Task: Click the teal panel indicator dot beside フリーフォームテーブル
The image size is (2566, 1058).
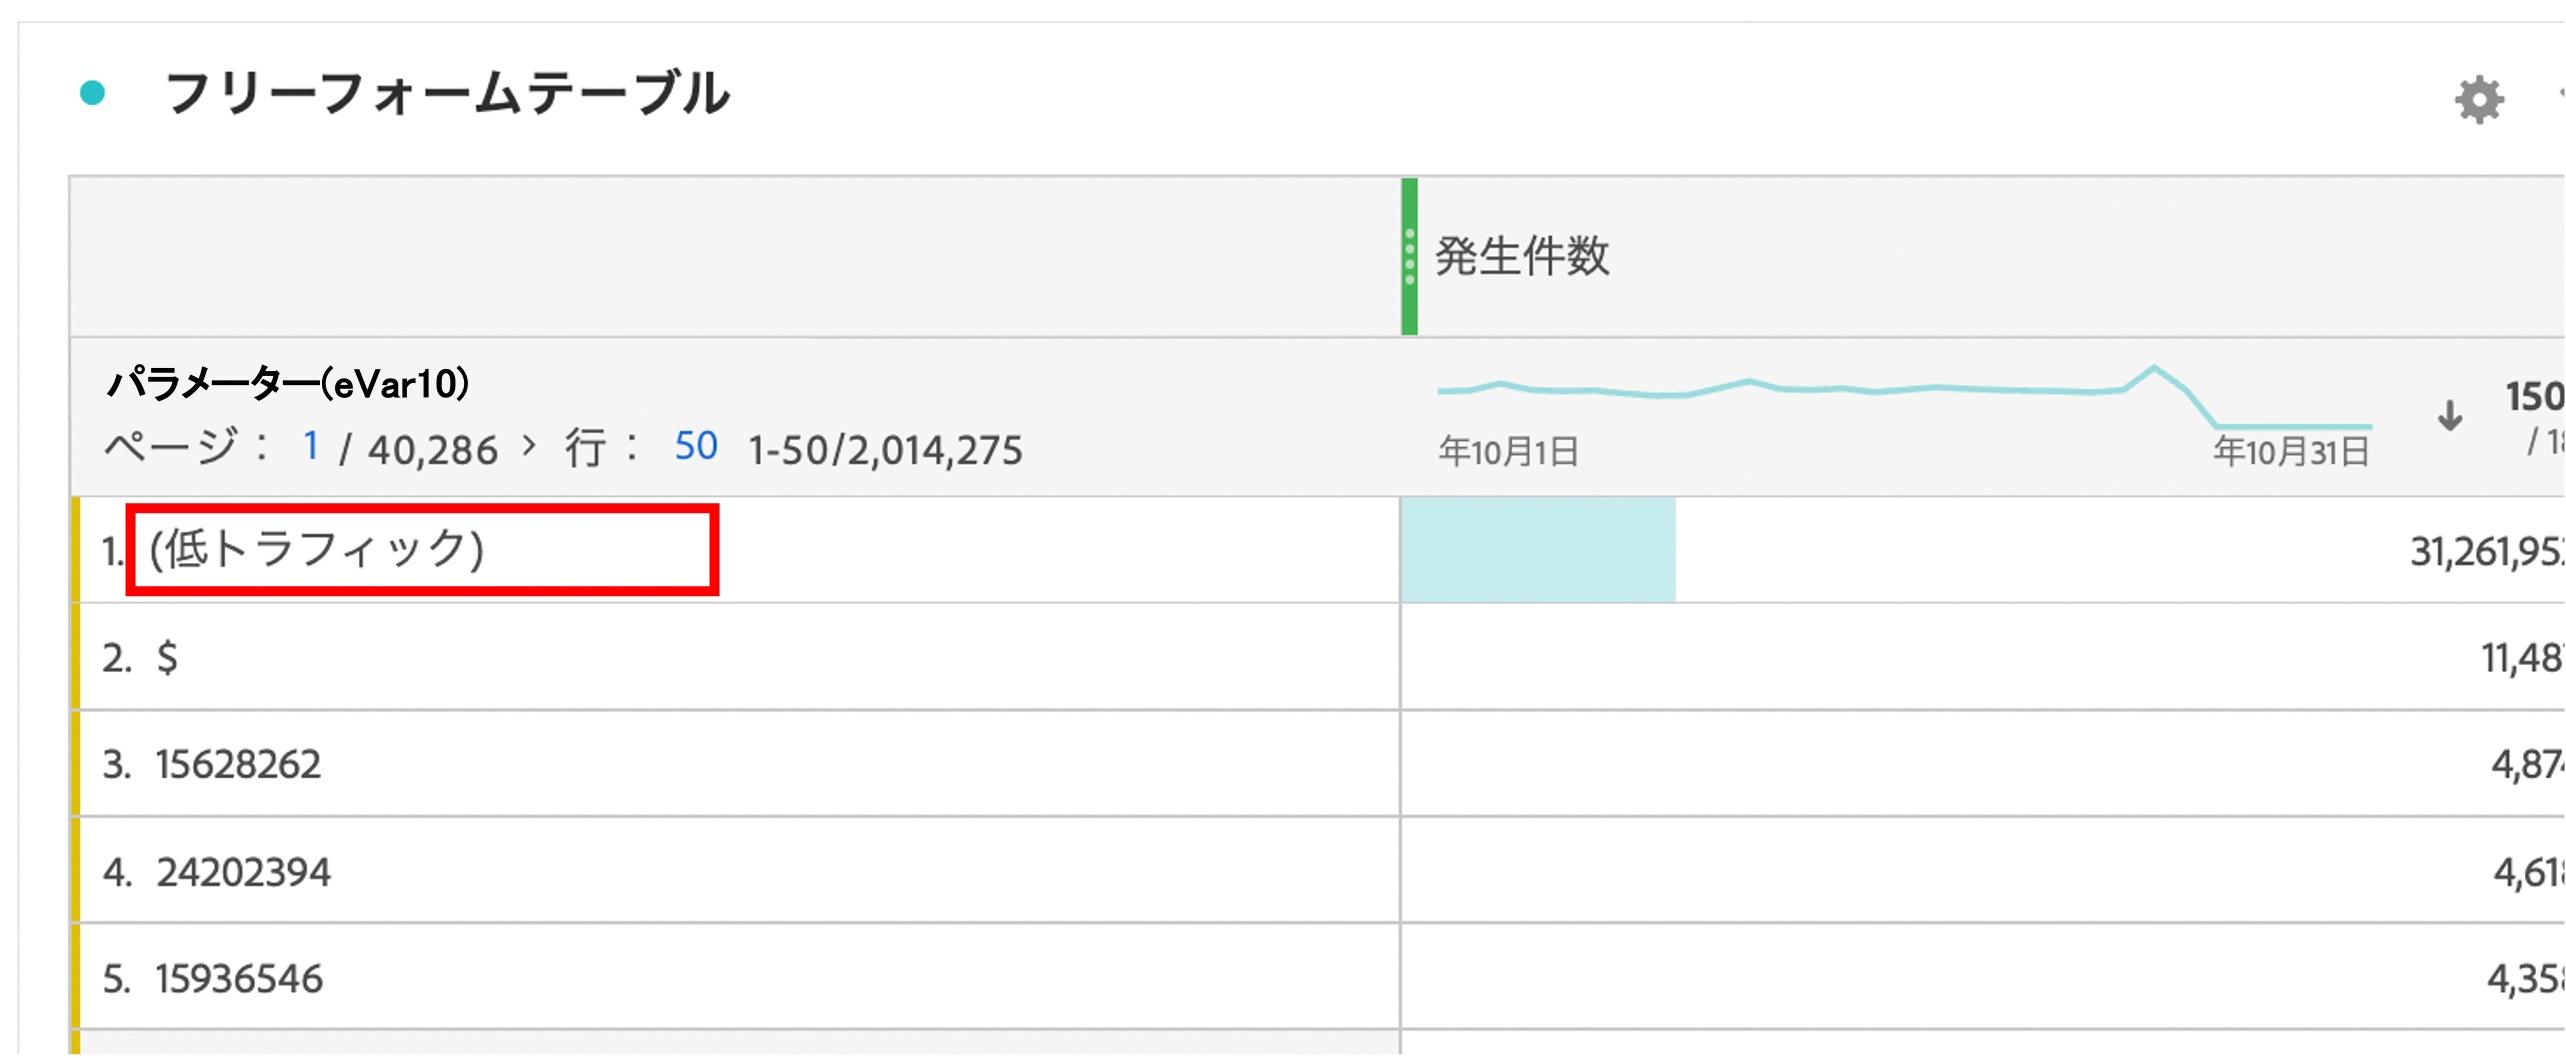Action: [x=94, y=94]
